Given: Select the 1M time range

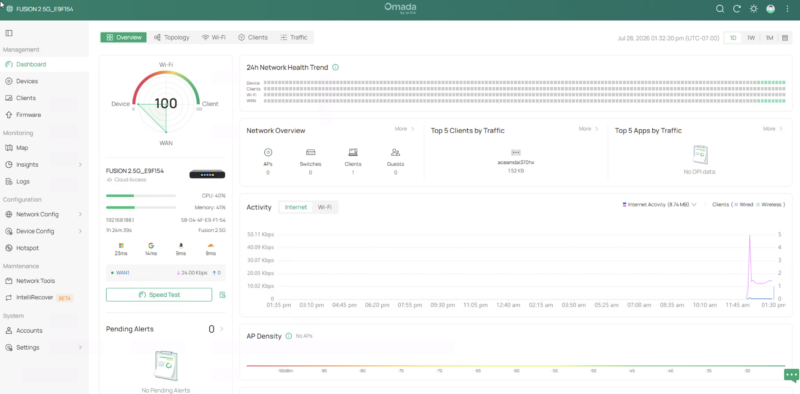Looking at the screenshot, I should 769,38.
